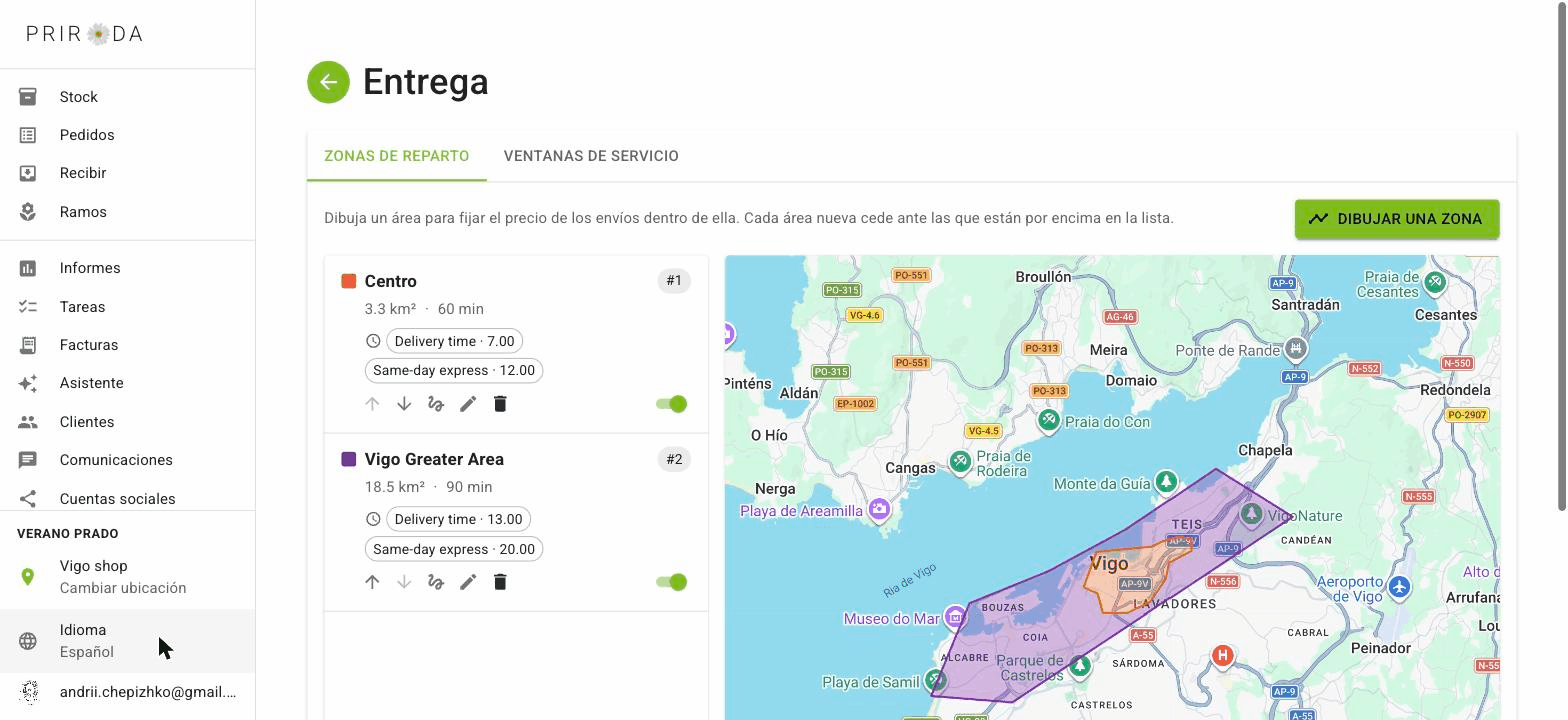
Task: Click the Clientes people icon
Action: pos(28,422)
